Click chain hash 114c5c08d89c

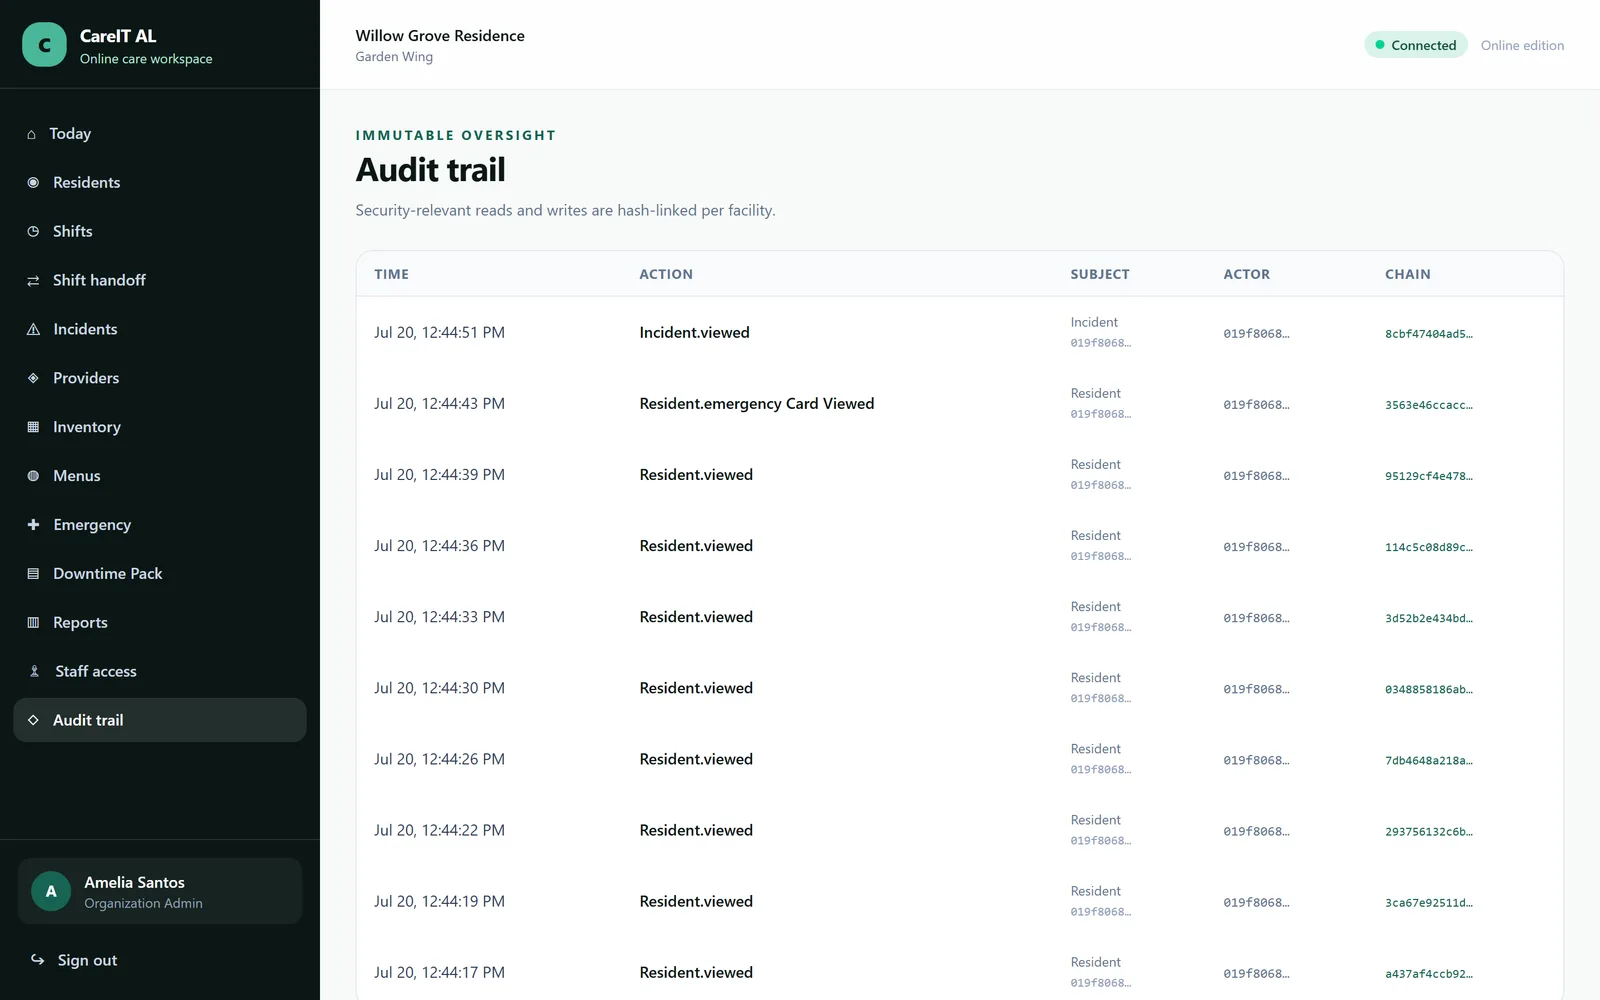1429,547
